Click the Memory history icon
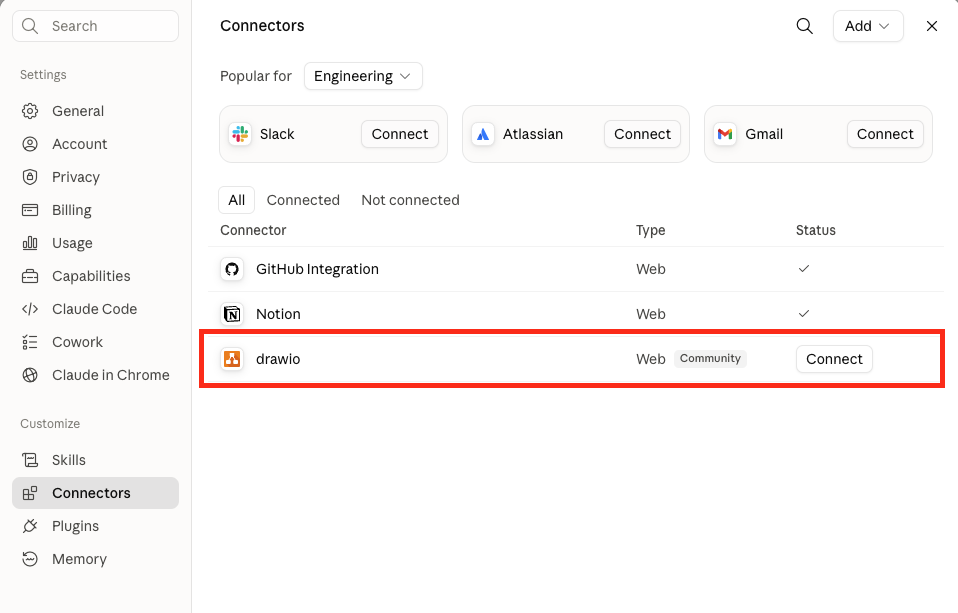 [x=30, y=559]
